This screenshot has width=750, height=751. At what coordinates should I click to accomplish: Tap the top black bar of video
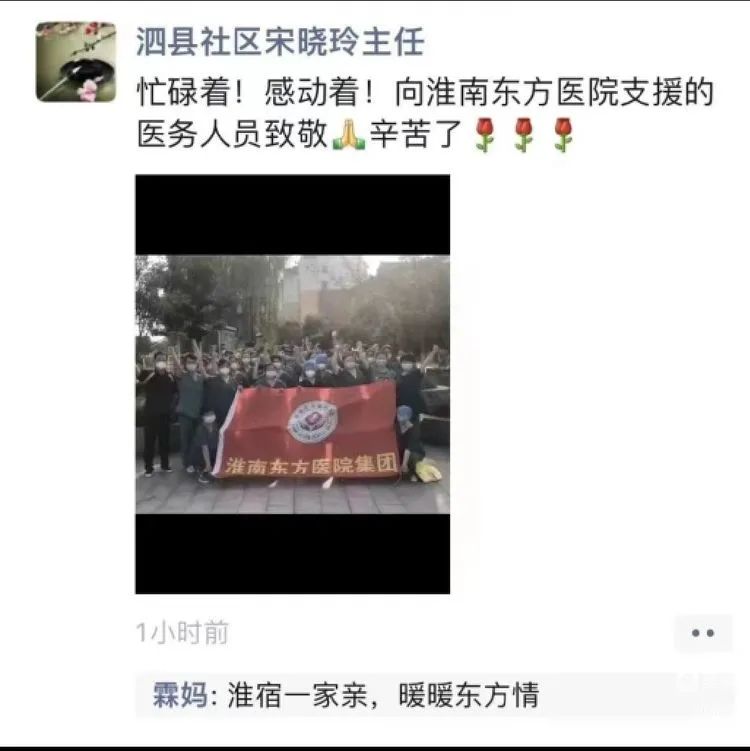point(293,215)
